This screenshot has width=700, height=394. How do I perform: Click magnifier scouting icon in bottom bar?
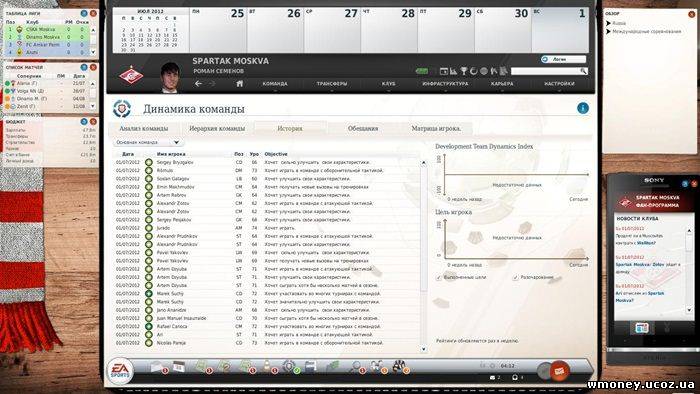356,367
